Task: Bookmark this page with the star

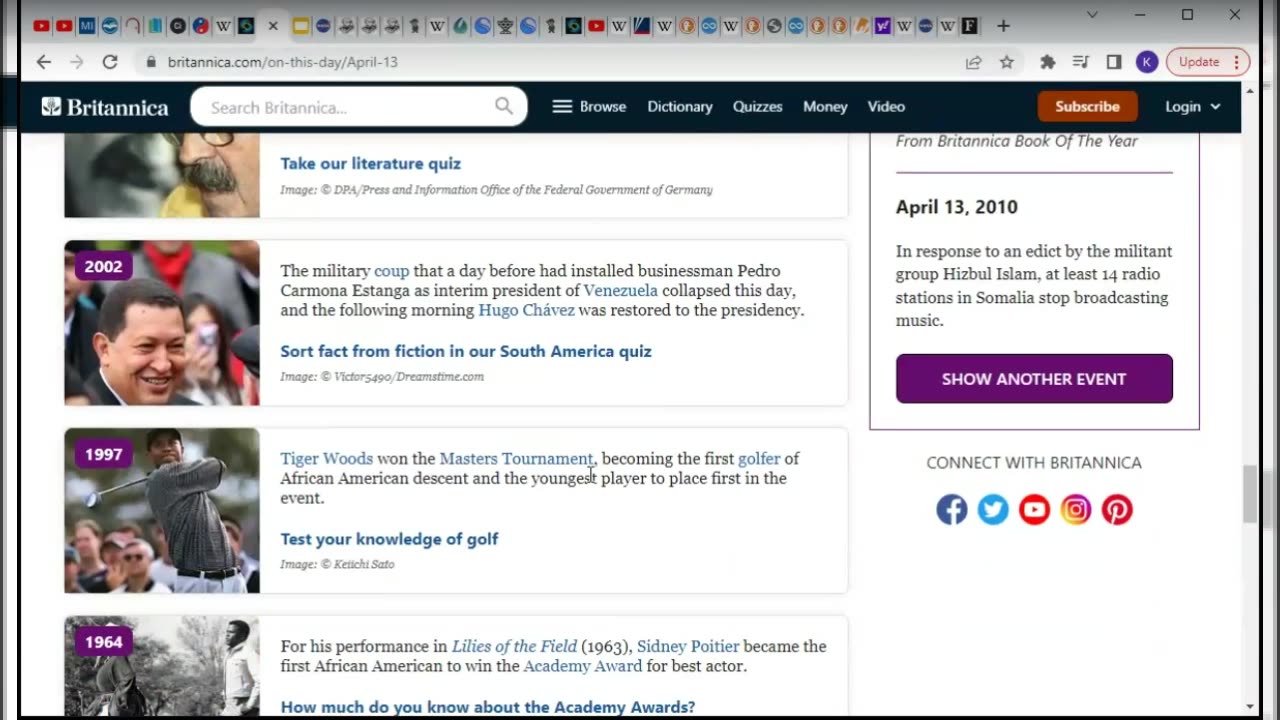Action: point(1007,62)
